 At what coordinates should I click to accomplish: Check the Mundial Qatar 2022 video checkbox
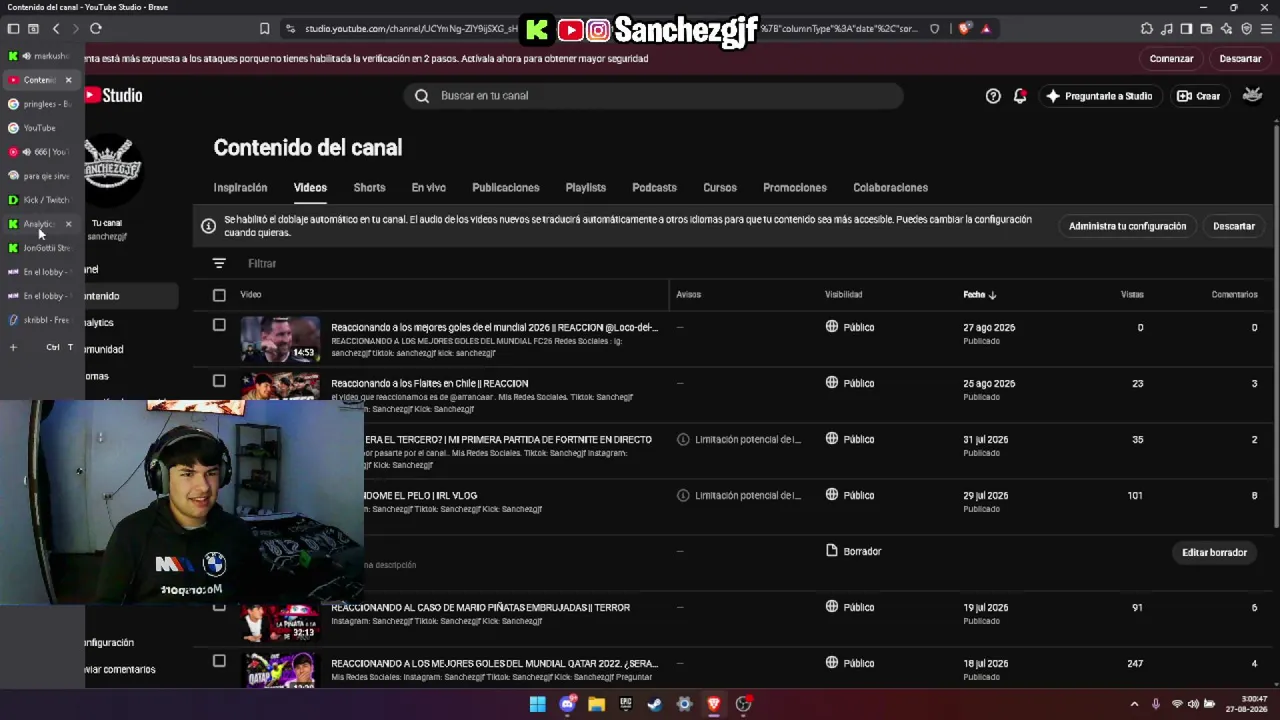pyautogui.click(x=219, y=661)
